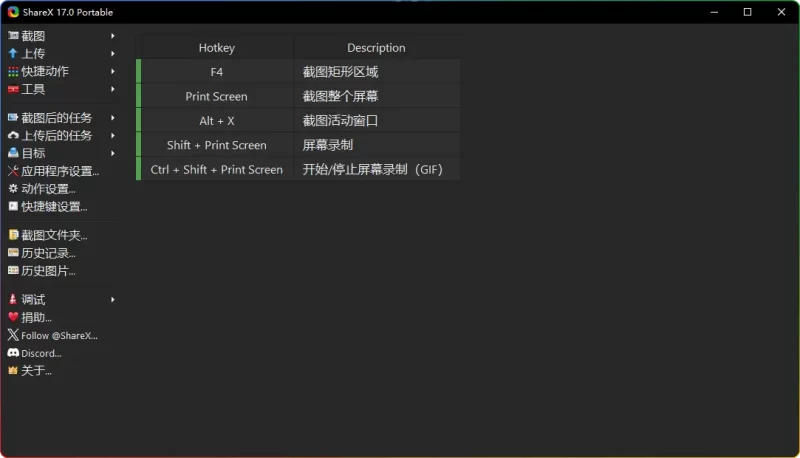Select the Ctrl + Shift + Print Screen cell

click(x=216, y=169)
